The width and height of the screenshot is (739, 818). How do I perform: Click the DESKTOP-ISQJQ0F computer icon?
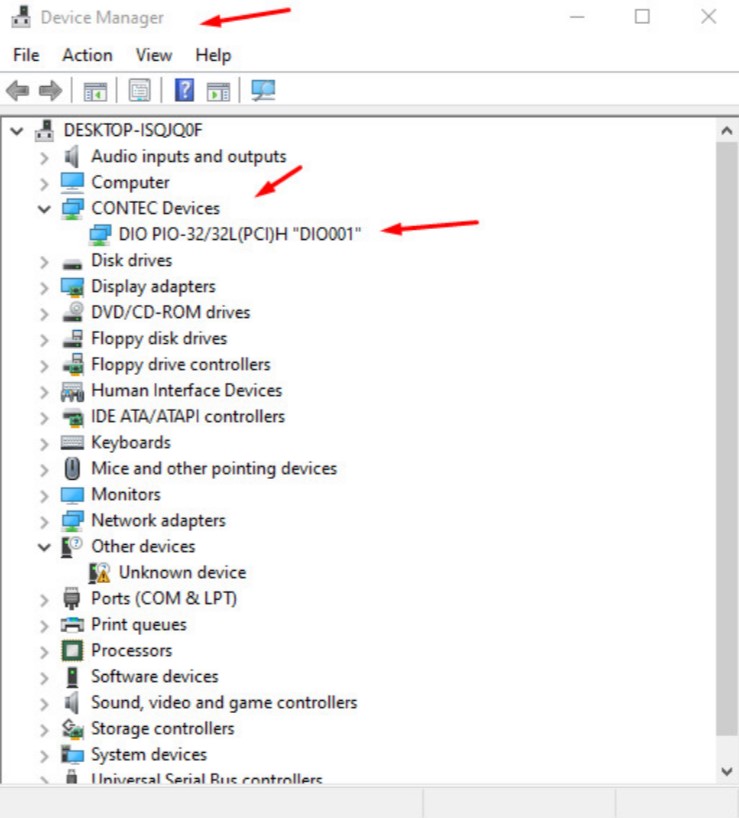pyautogui.click(x=44, y=130)
